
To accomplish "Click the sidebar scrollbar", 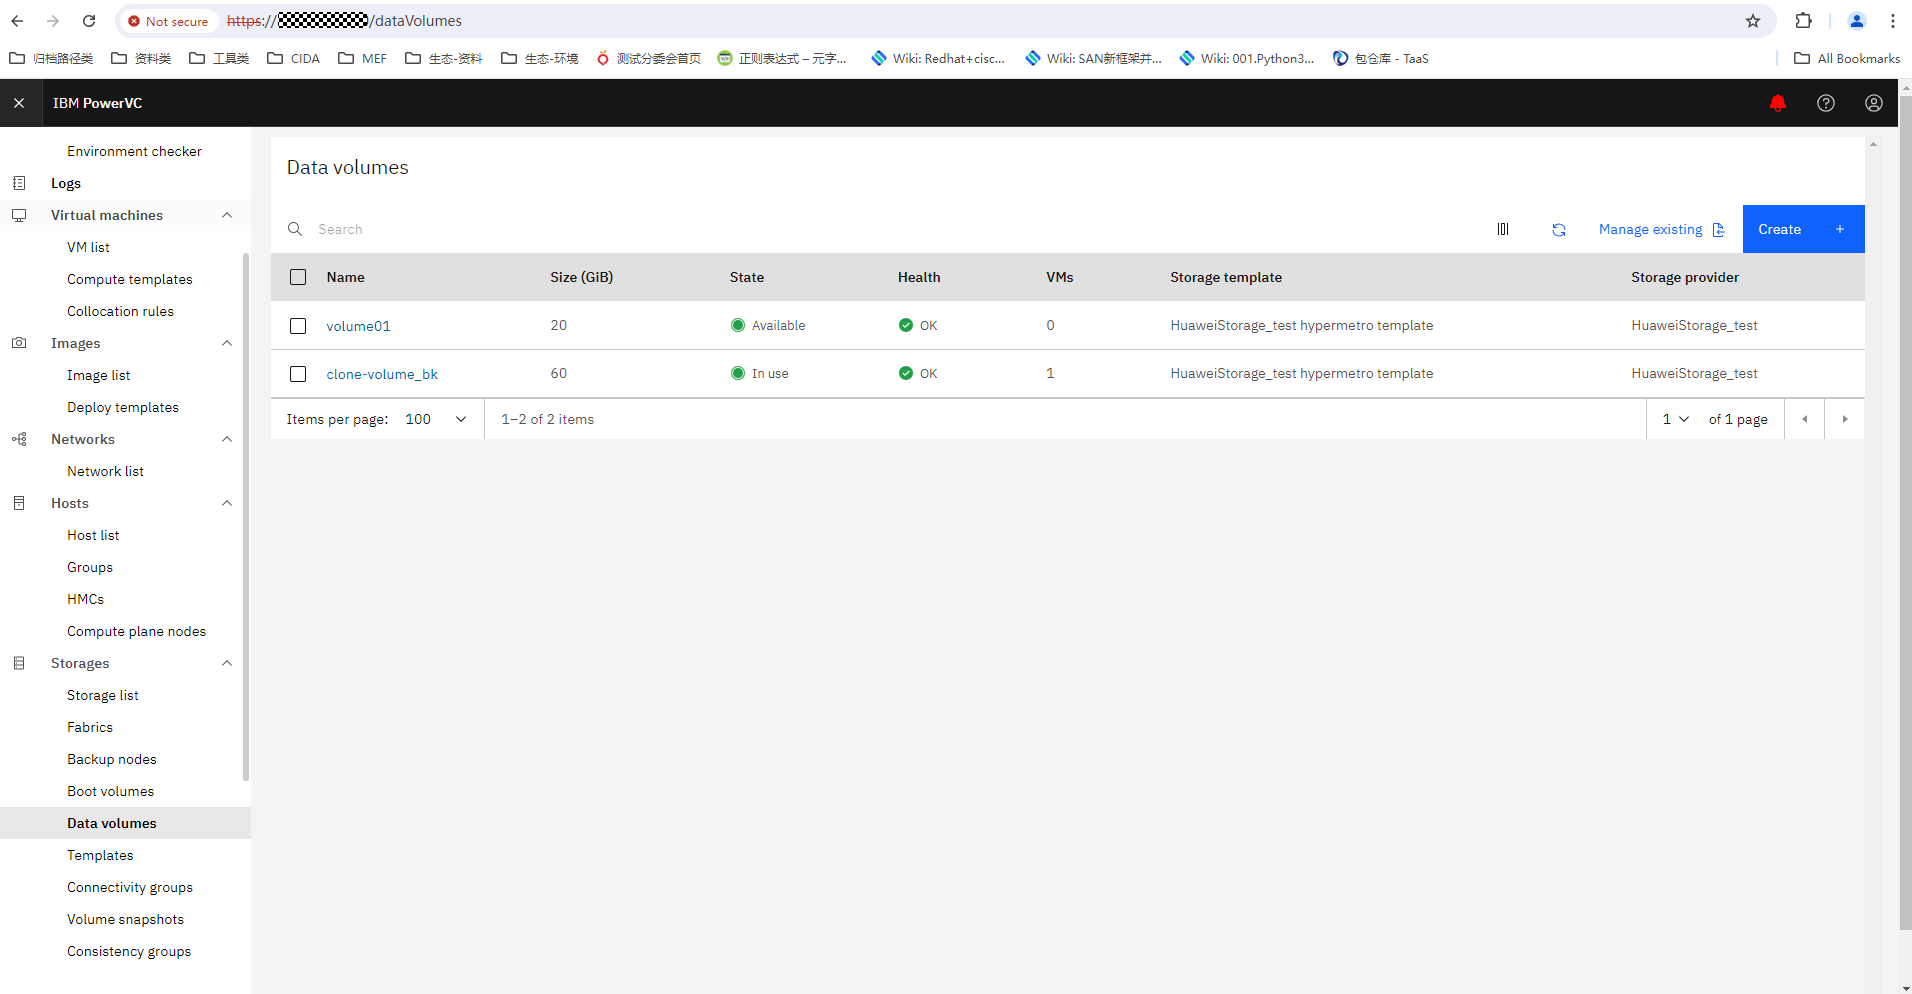I will [x=246, y=517].
